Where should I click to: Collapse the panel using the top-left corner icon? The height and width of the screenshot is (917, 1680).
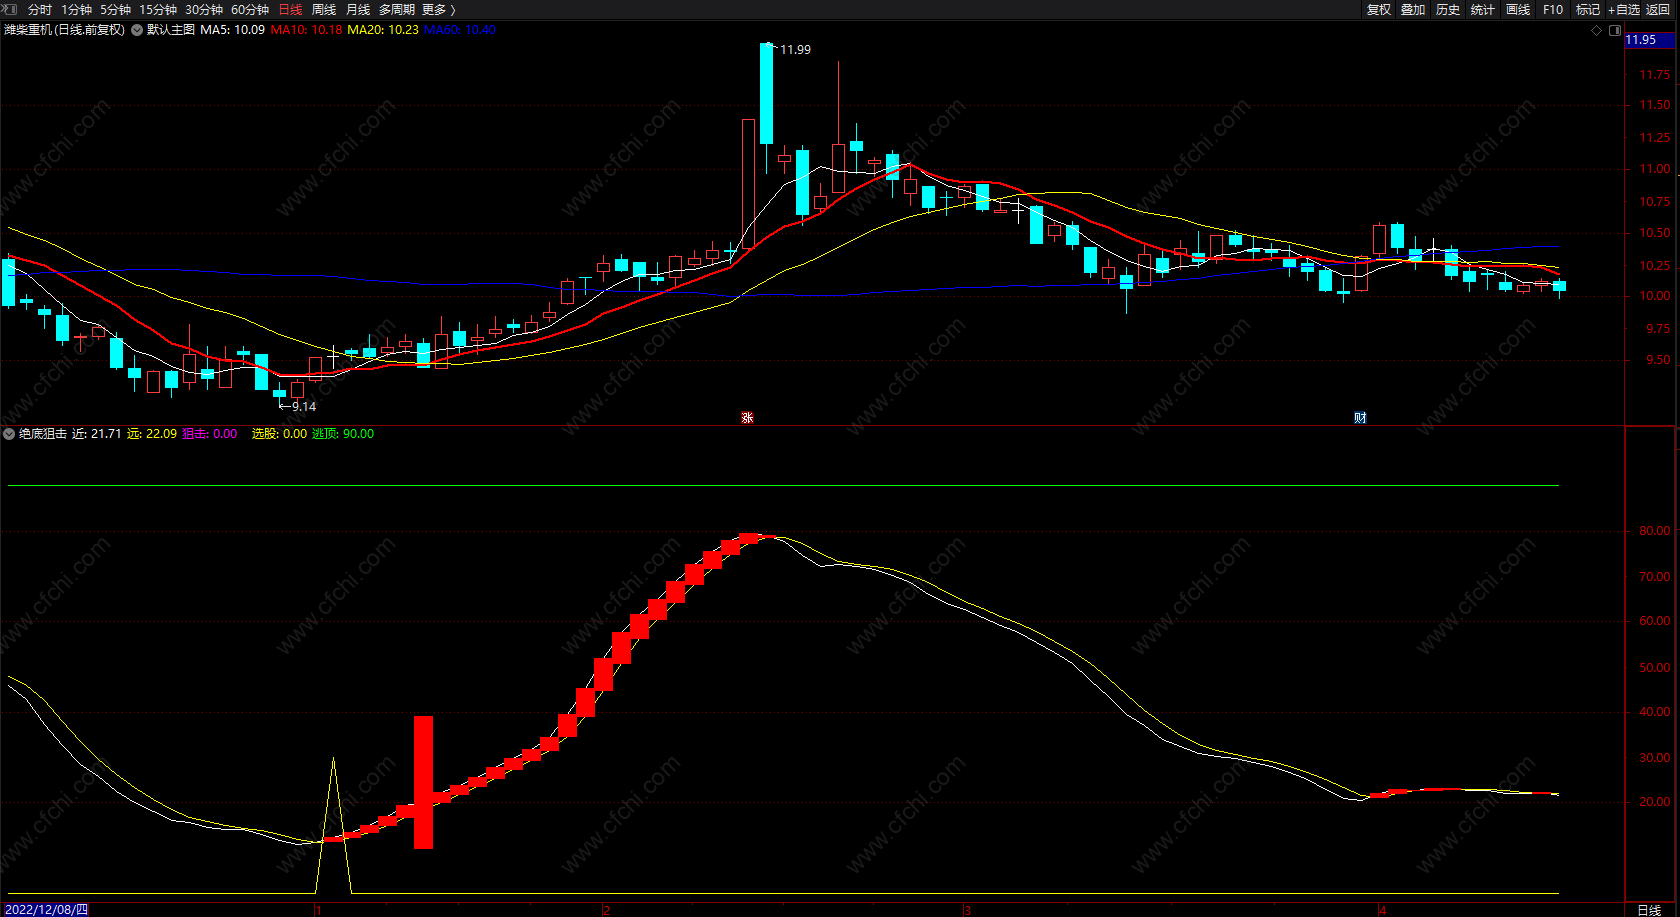[10, 9]
